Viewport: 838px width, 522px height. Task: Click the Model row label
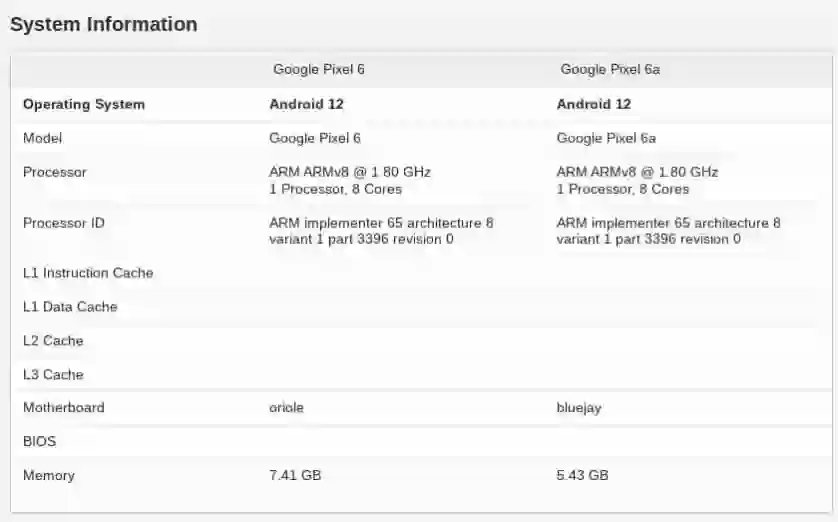[42, 138]
